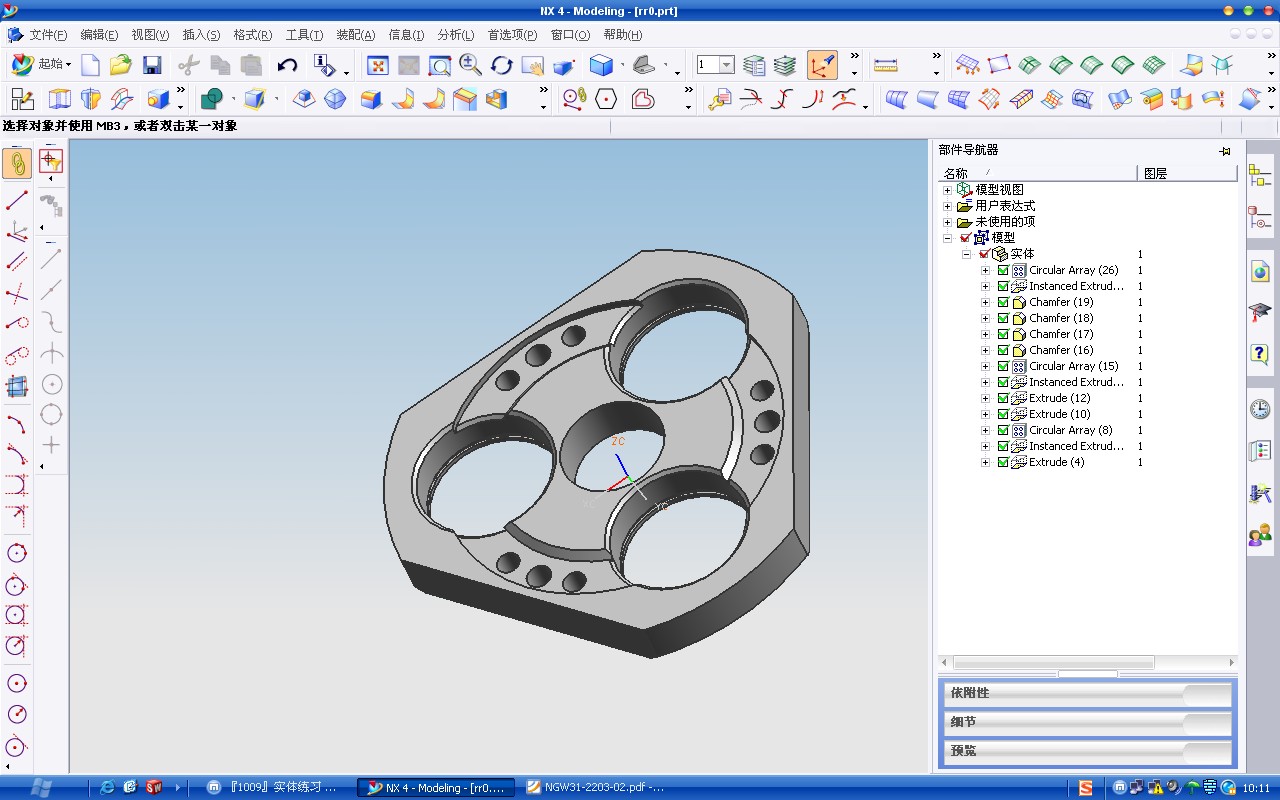
Task: Undo the last action
Action: click(x=287, y=66)
